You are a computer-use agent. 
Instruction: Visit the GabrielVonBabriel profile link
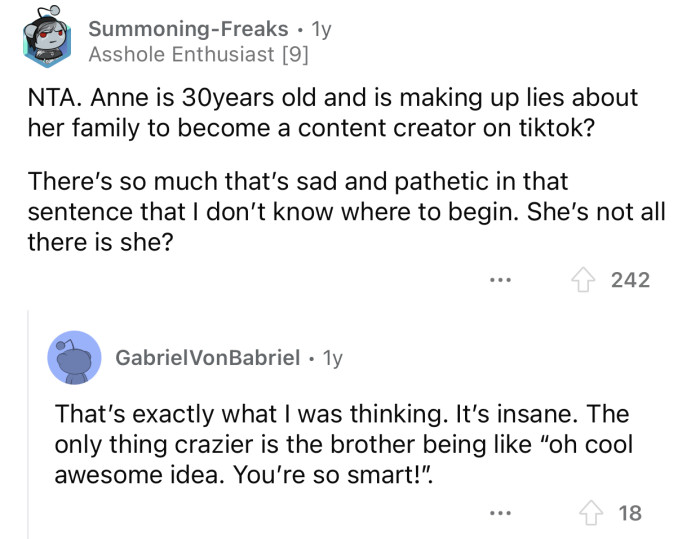pos(208,357)
